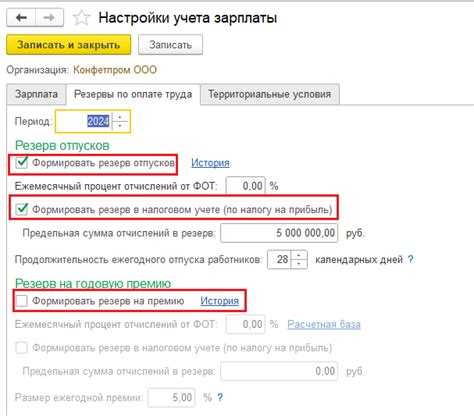Click help question mark near календарных дней

411,259
